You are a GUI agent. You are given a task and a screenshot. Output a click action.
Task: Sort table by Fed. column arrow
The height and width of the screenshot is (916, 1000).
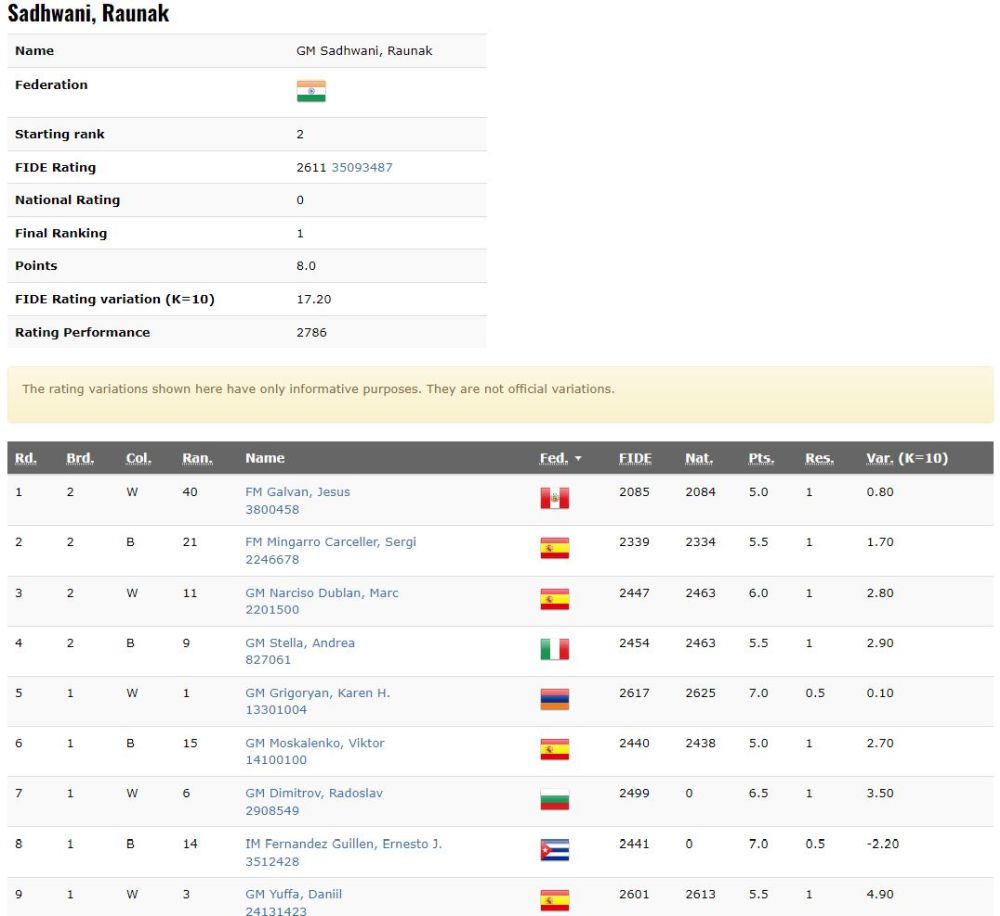point(578,459)
